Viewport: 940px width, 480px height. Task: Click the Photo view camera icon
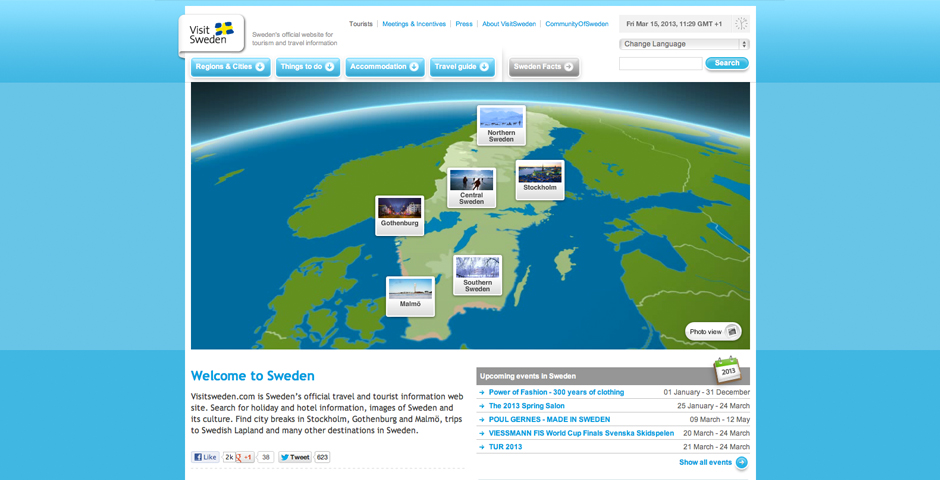pos(731,331)
